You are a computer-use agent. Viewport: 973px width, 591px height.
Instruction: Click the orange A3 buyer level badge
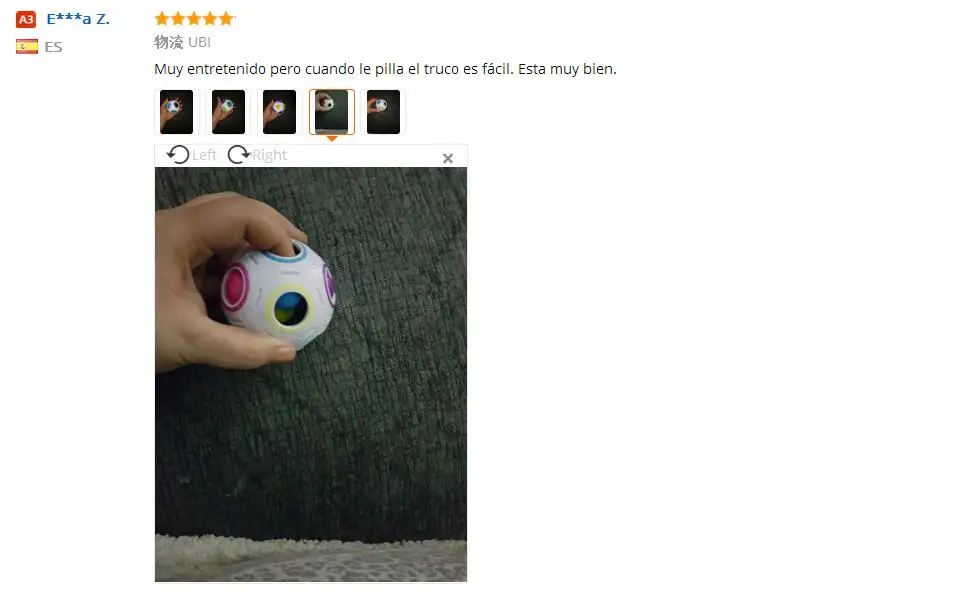click(26, 20)
